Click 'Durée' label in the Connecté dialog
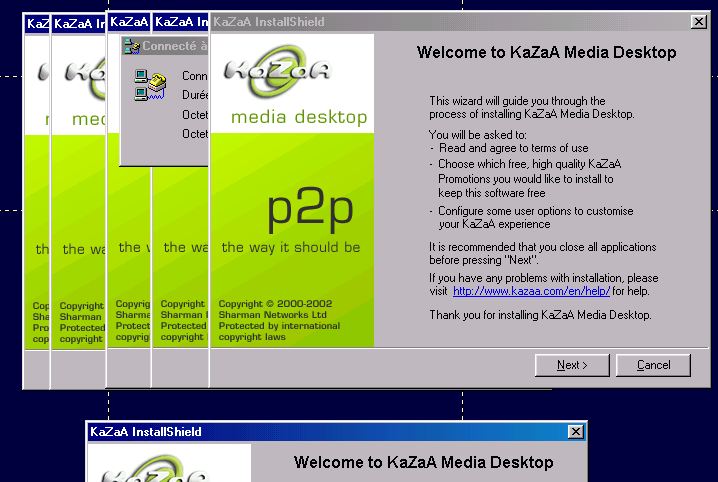The height and width of the screenshot is (482, 718). (x=195, y=95)
